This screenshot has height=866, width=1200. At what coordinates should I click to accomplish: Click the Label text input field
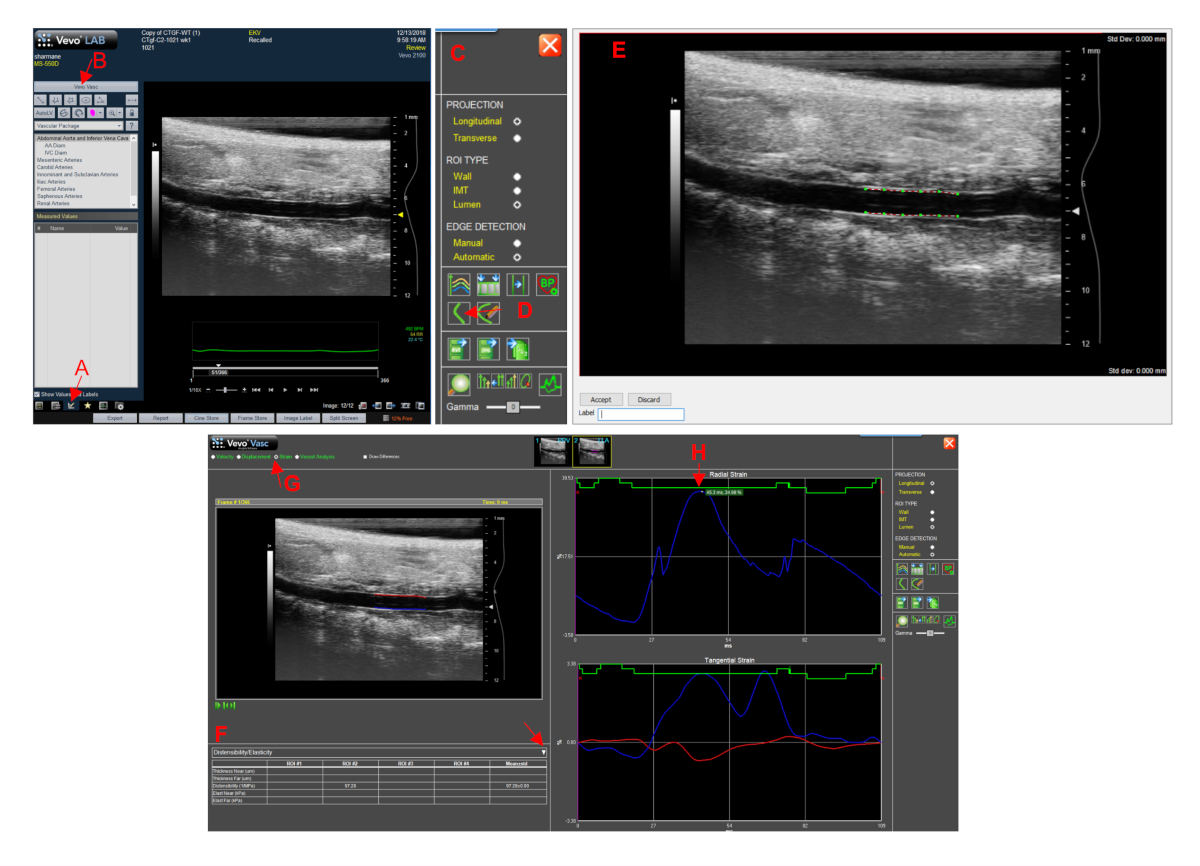(641, 414)
